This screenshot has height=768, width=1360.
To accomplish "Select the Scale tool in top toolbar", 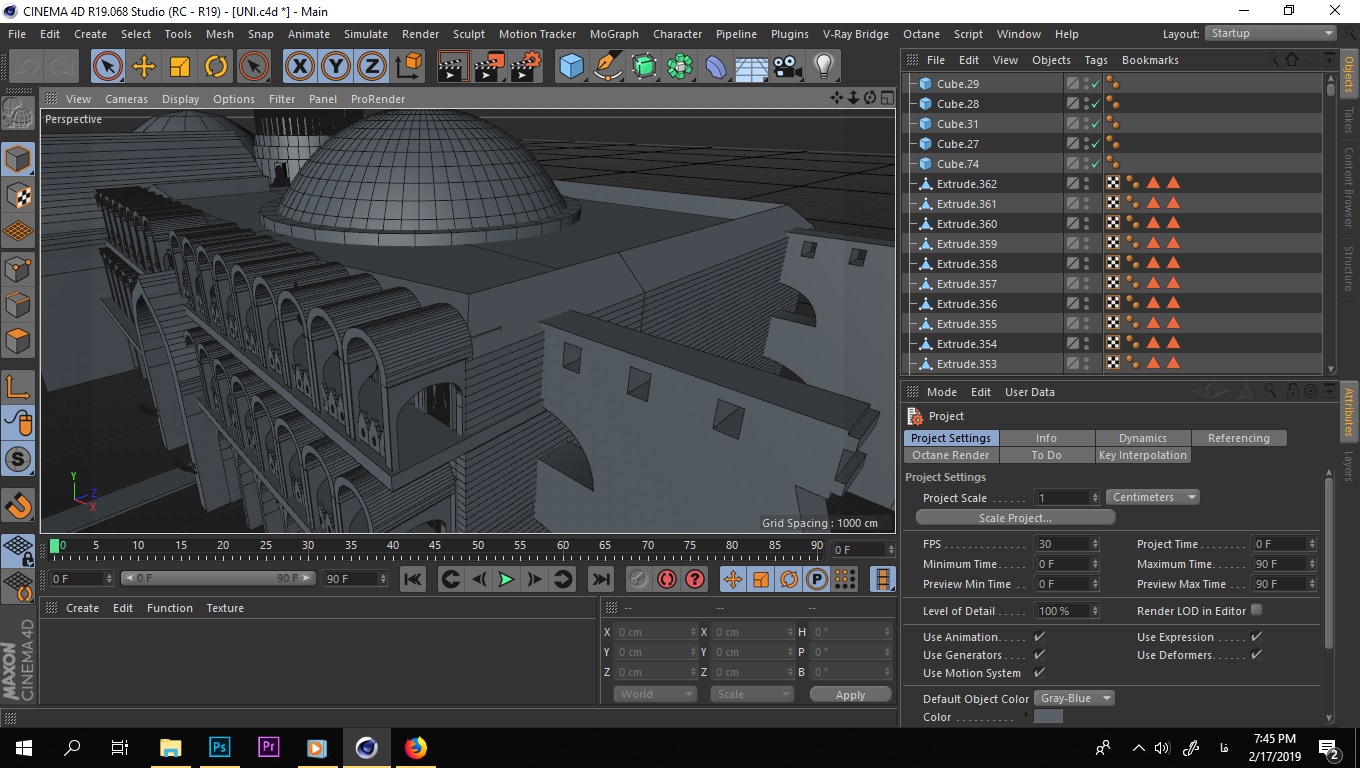I will [x=180, y=67].
